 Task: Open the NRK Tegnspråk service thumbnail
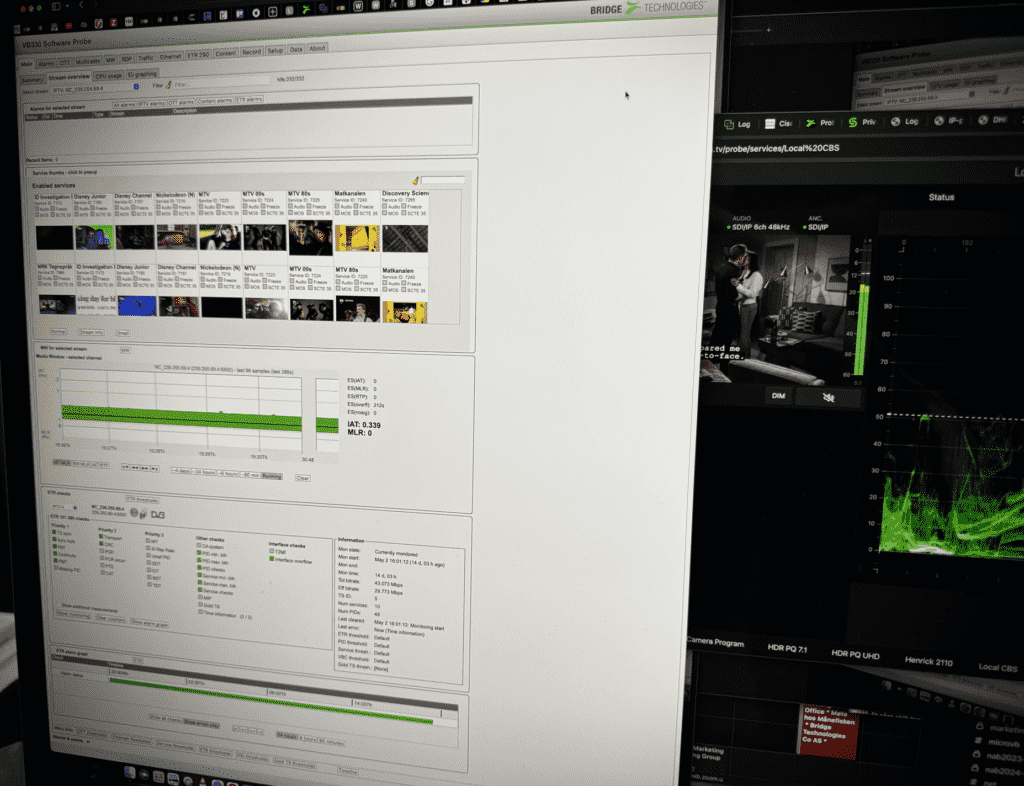tap(57, 304)
